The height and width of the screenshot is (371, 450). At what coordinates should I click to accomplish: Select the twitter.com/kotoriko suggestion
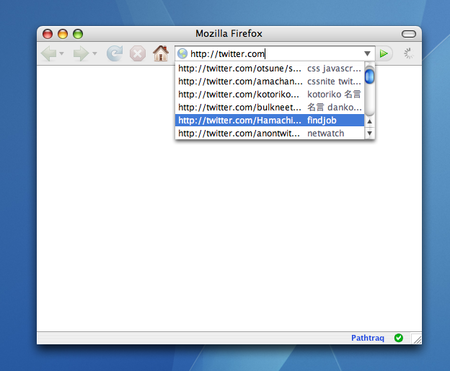(x=270, y=94)
